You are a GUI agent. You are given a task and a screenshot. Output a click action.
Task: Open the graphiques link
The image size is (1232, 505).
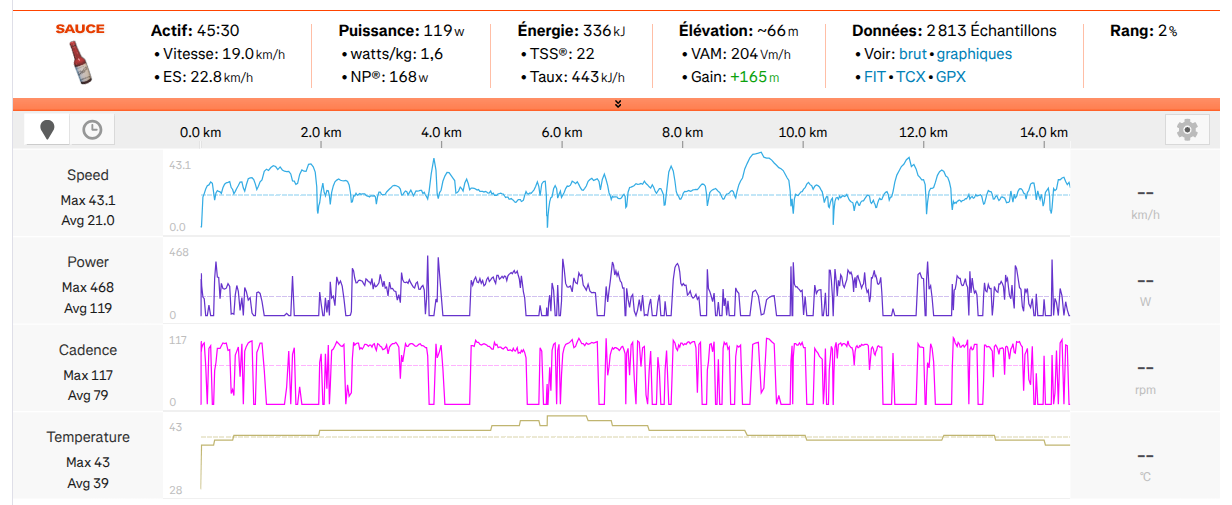coord(974,54)
